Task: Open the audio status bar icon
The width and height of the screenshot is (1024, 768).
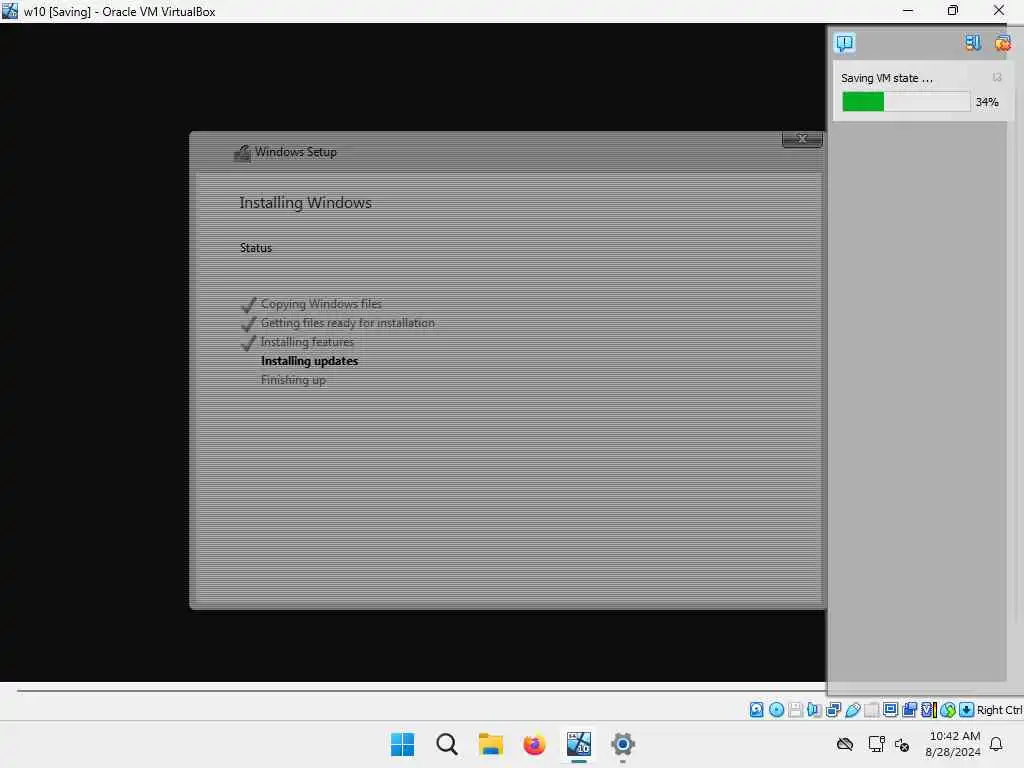Action: point(814,710)
